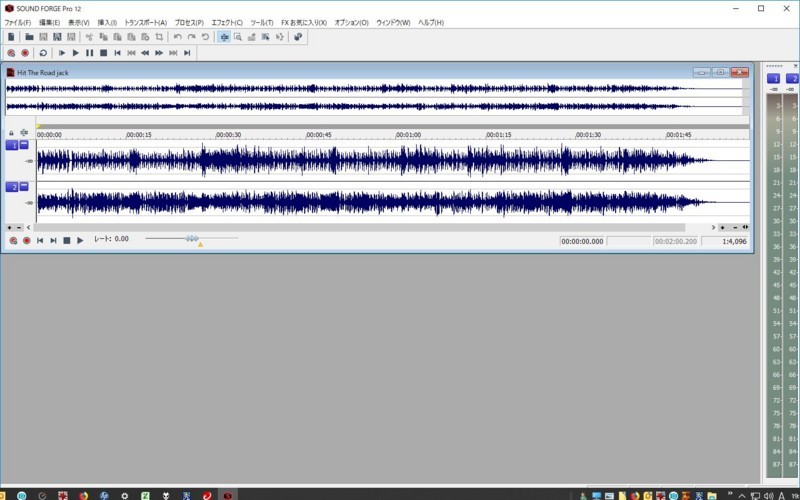
Task: Select channel 2 button in data window
Action: tap(12, 187)
